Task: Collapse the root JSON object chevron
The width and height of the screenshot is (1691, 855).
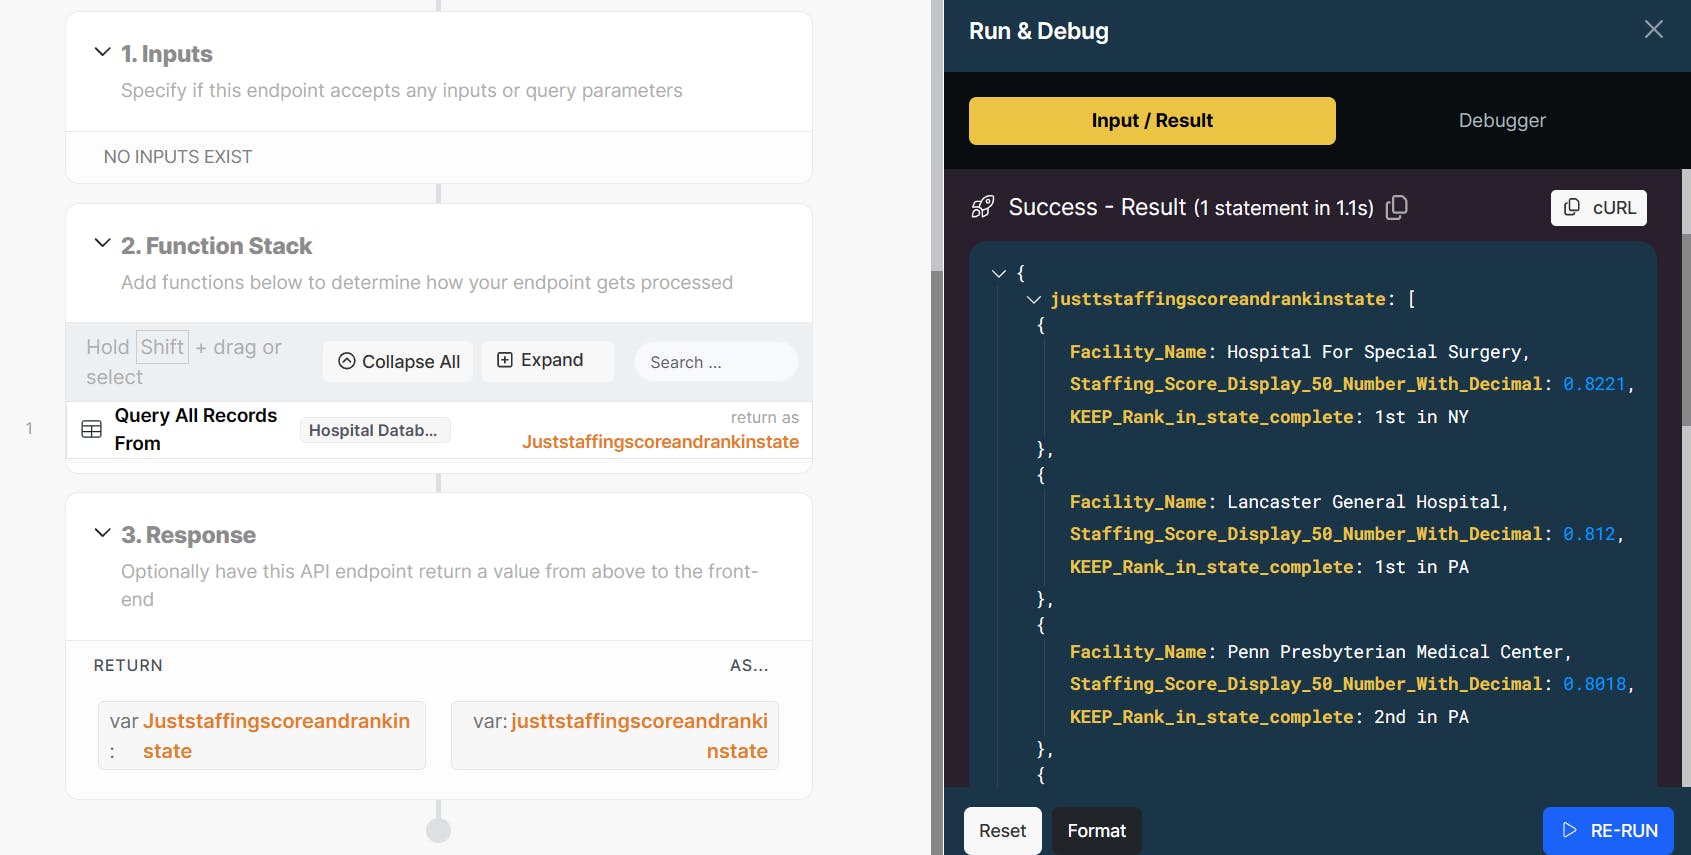Action: coord(998,273)
